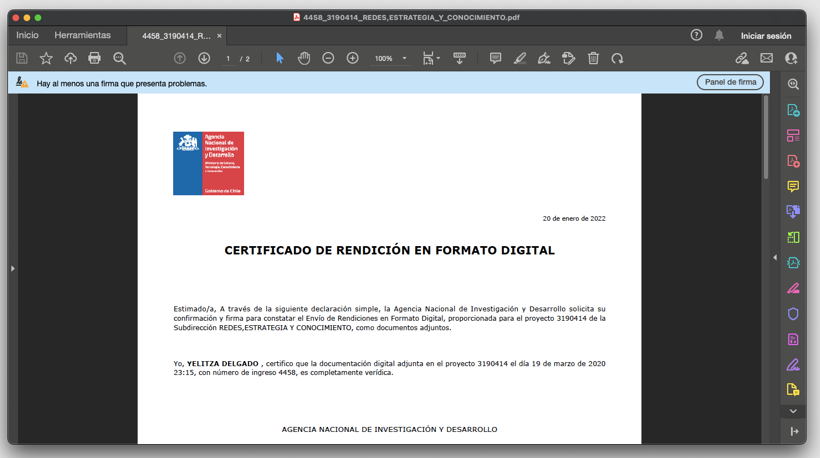Screen dimensions: 820x458
Task: Go to next page with down arrow
Action: click(204, 58)
